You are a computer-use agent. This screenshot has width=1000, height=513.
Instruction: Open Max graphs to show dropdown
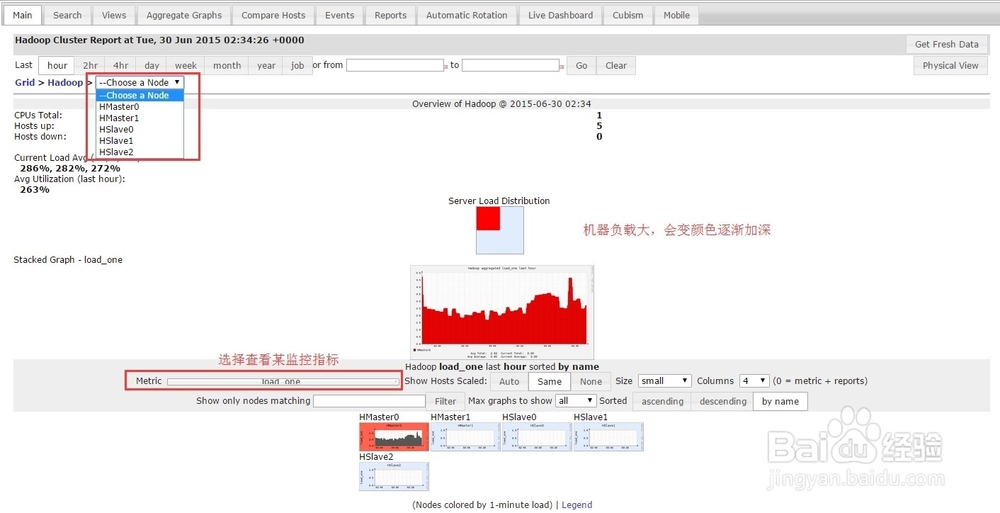(576, 401)
